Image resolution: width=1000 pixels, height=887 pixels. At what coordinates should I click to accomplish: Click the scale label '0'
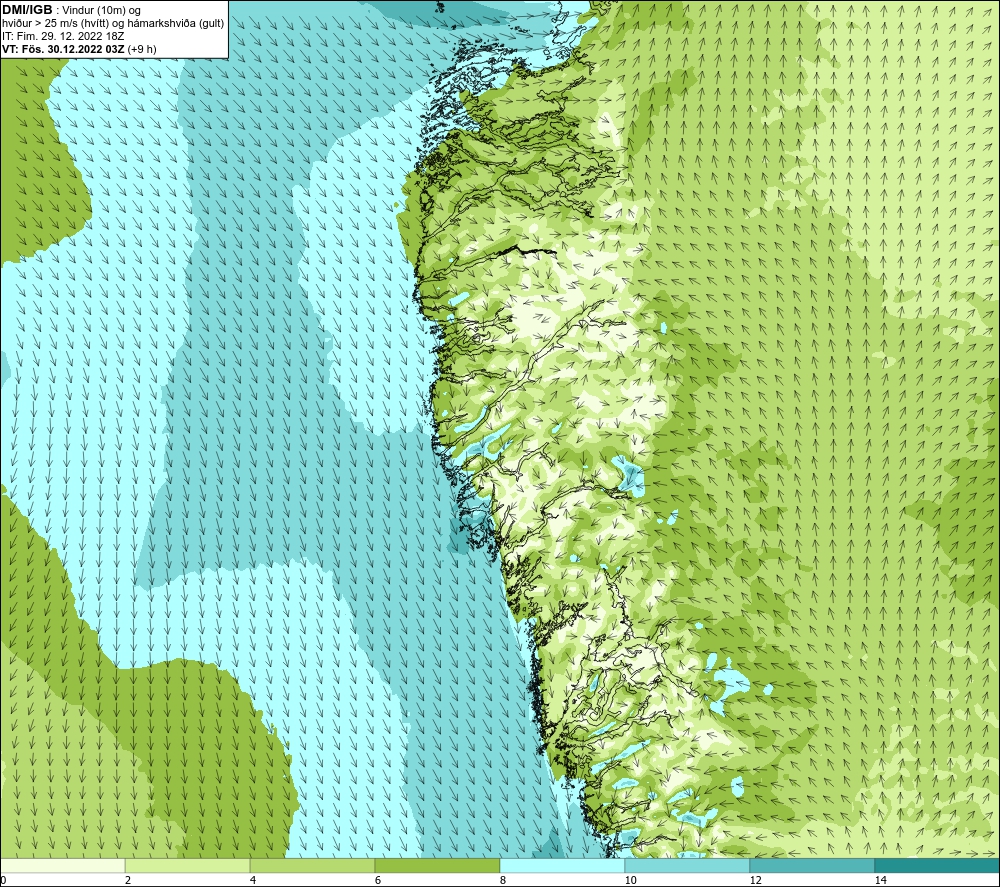coord(3,880)
